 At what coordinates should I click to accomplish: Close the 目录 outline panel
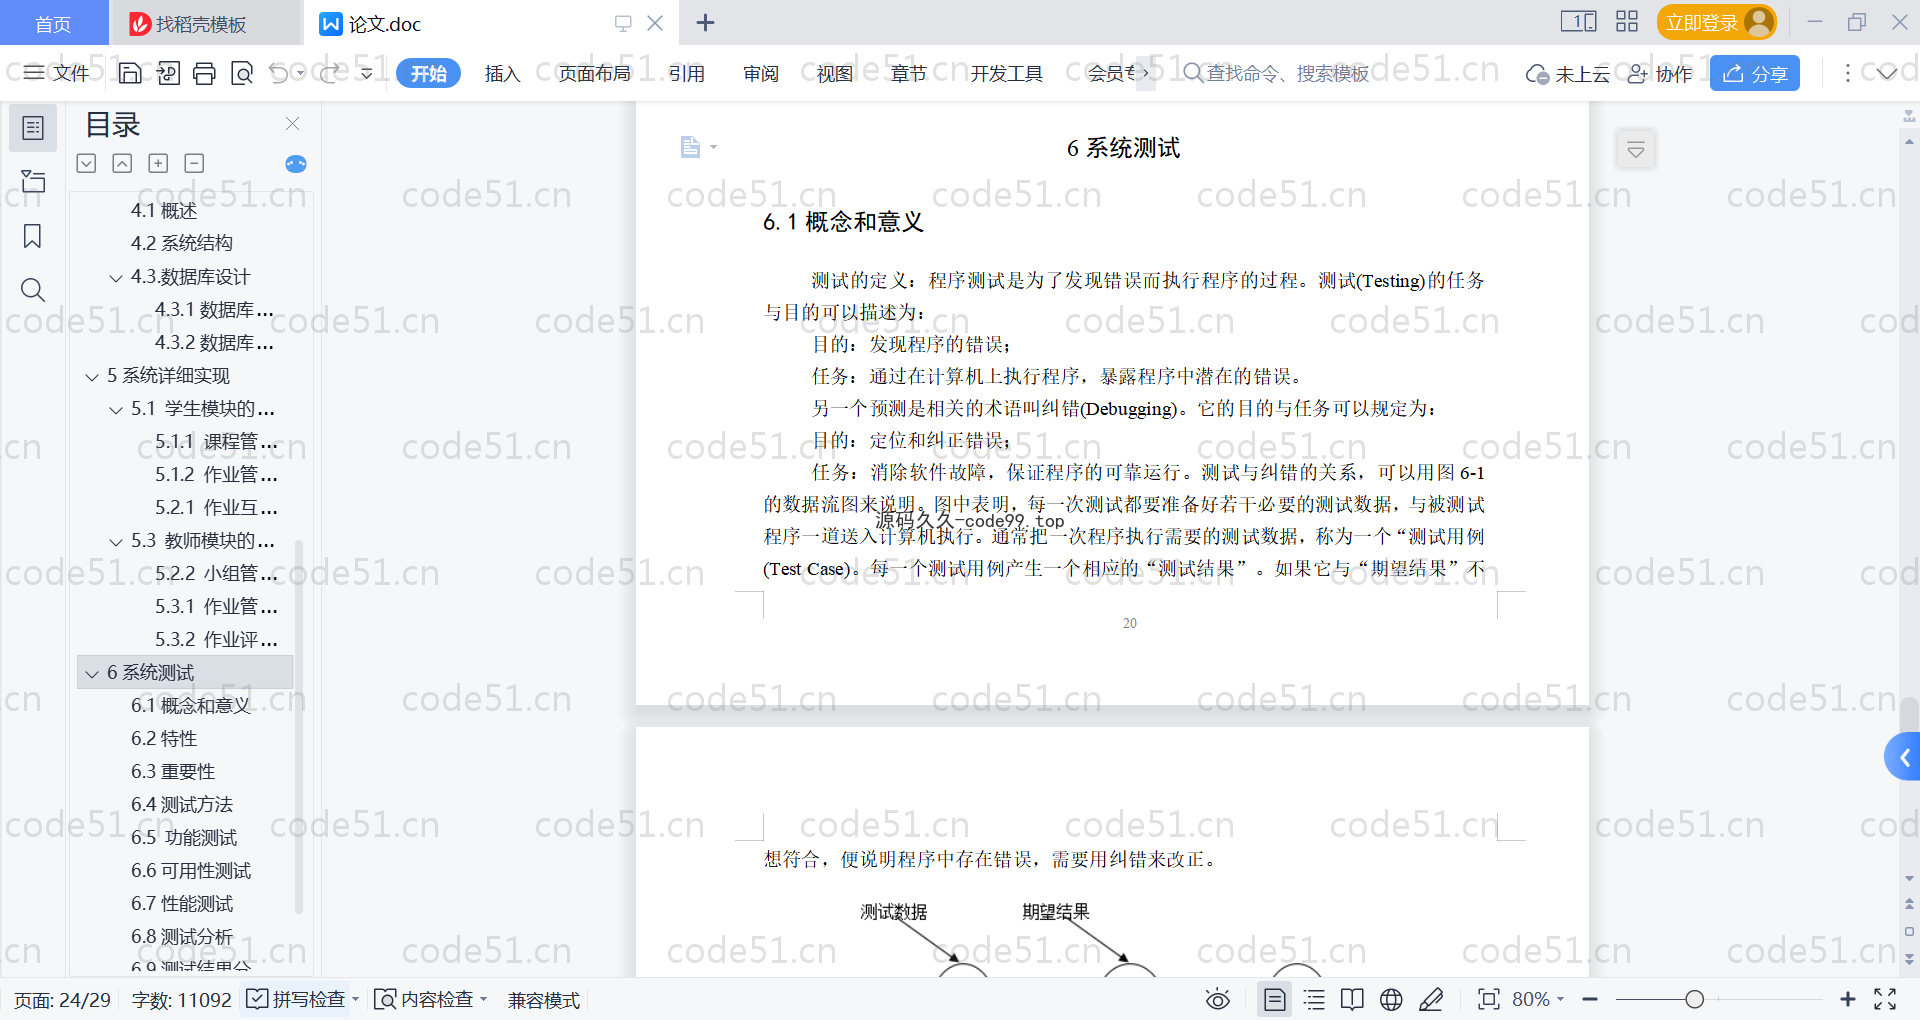coord(292,123)
